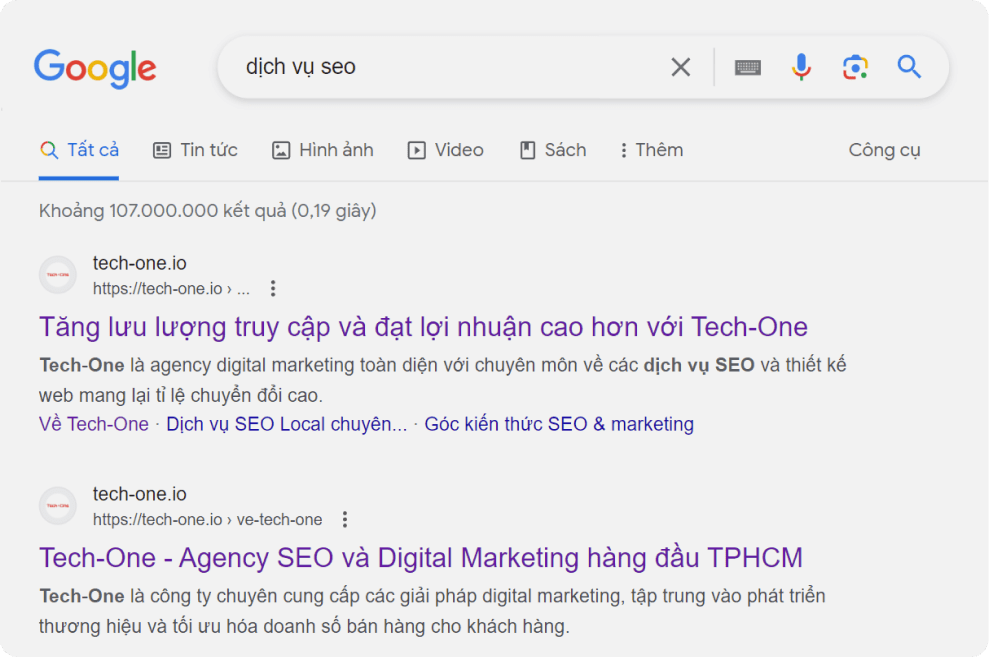Follow the "Dịch vụ SEO Local chuyên..." sitelink

click(287, 424)
